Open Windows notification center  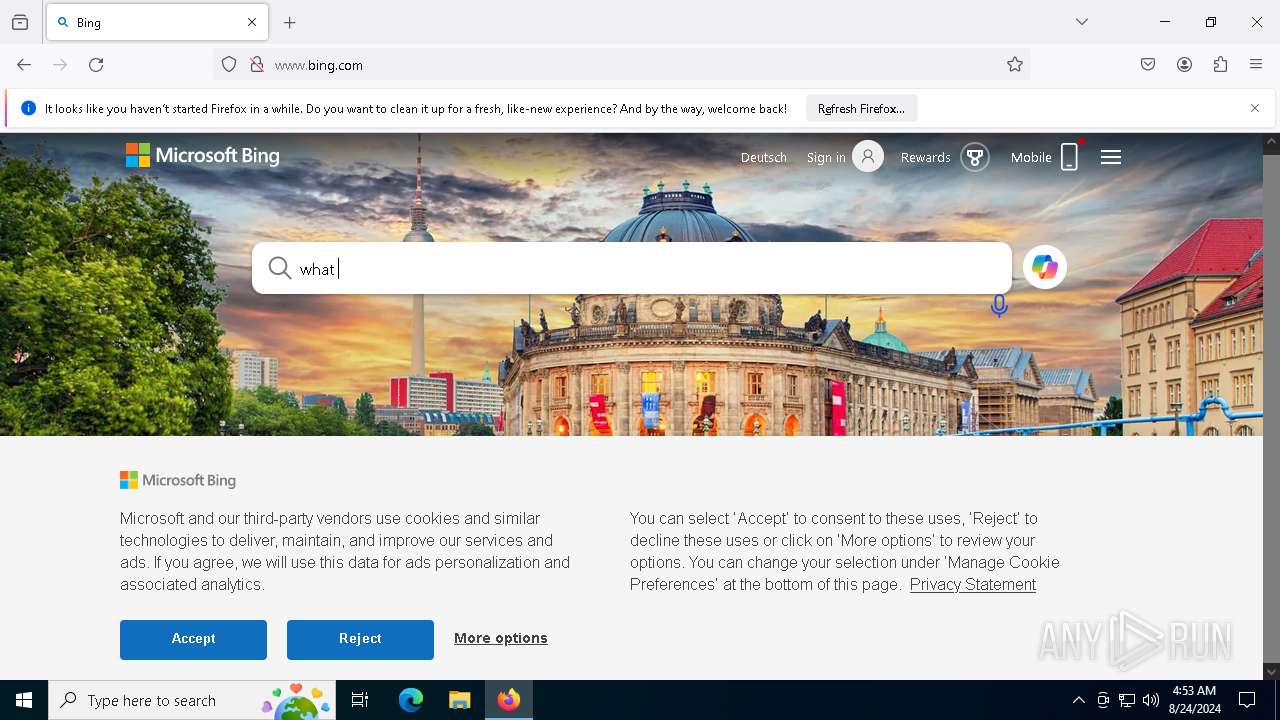coord(1247,700)
